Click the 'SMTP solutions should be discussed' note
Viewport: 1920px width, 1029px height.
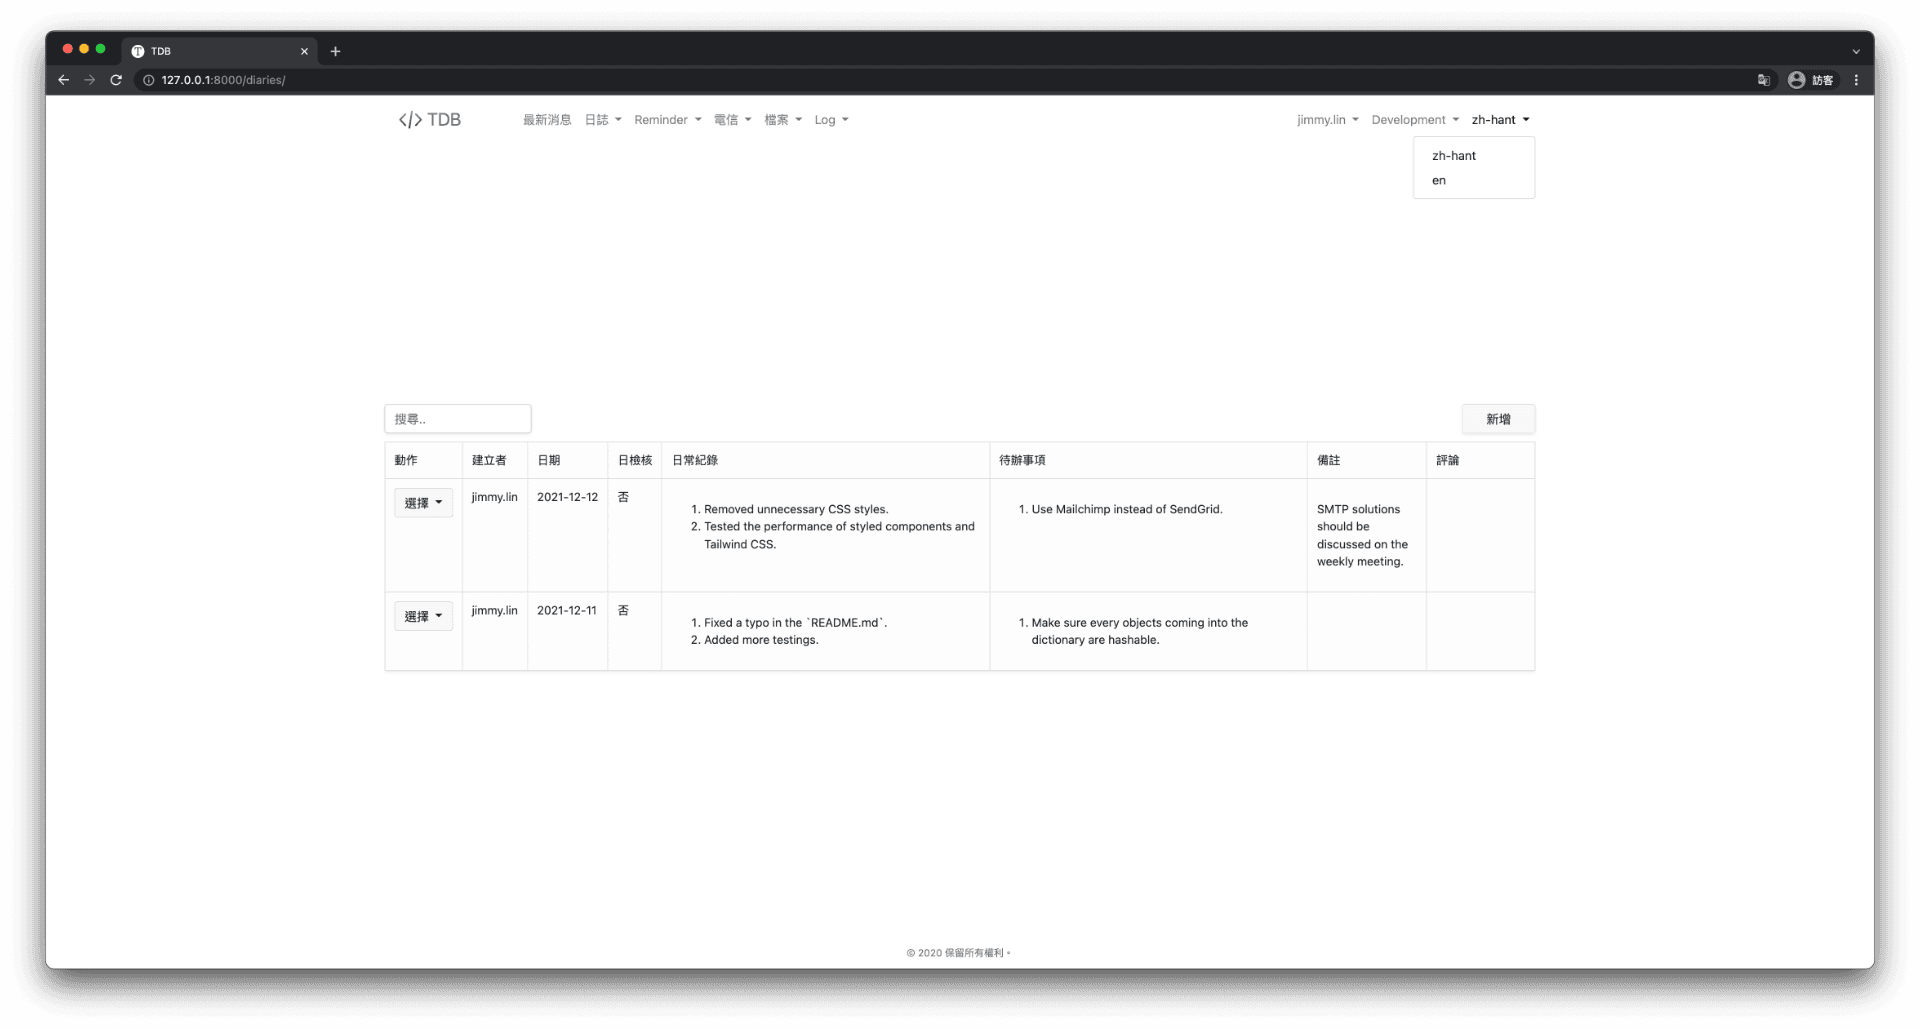coord(1362,535)
